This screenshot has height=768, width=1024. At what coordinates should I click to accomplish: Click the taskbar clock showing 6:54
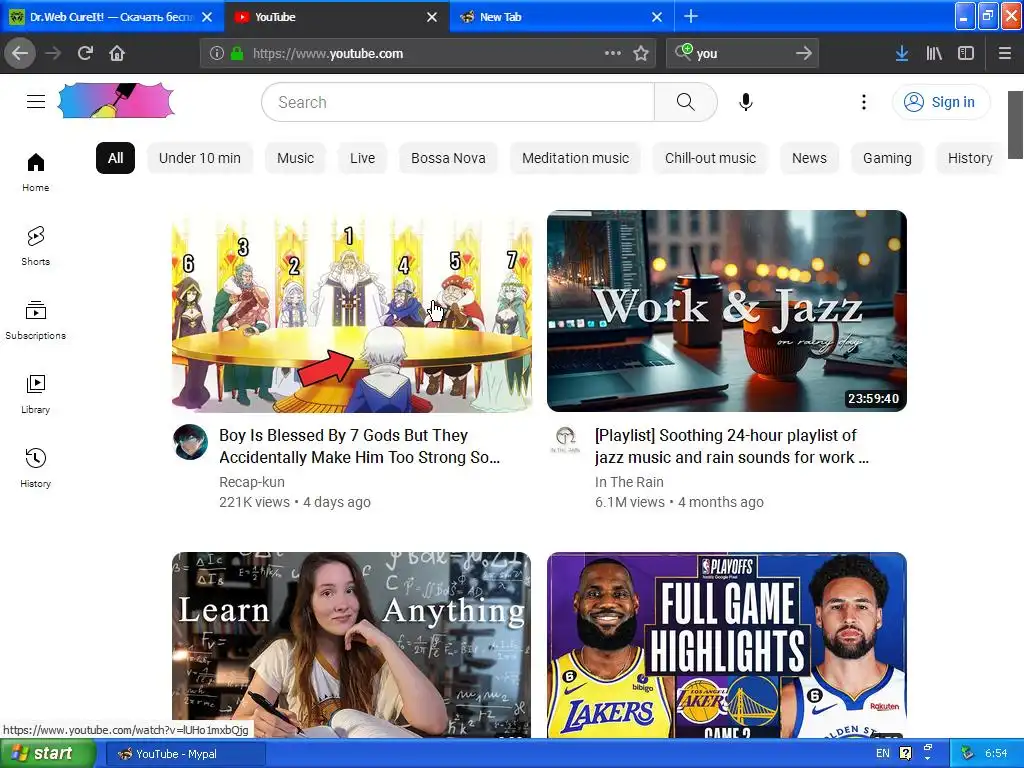[996, 753]
